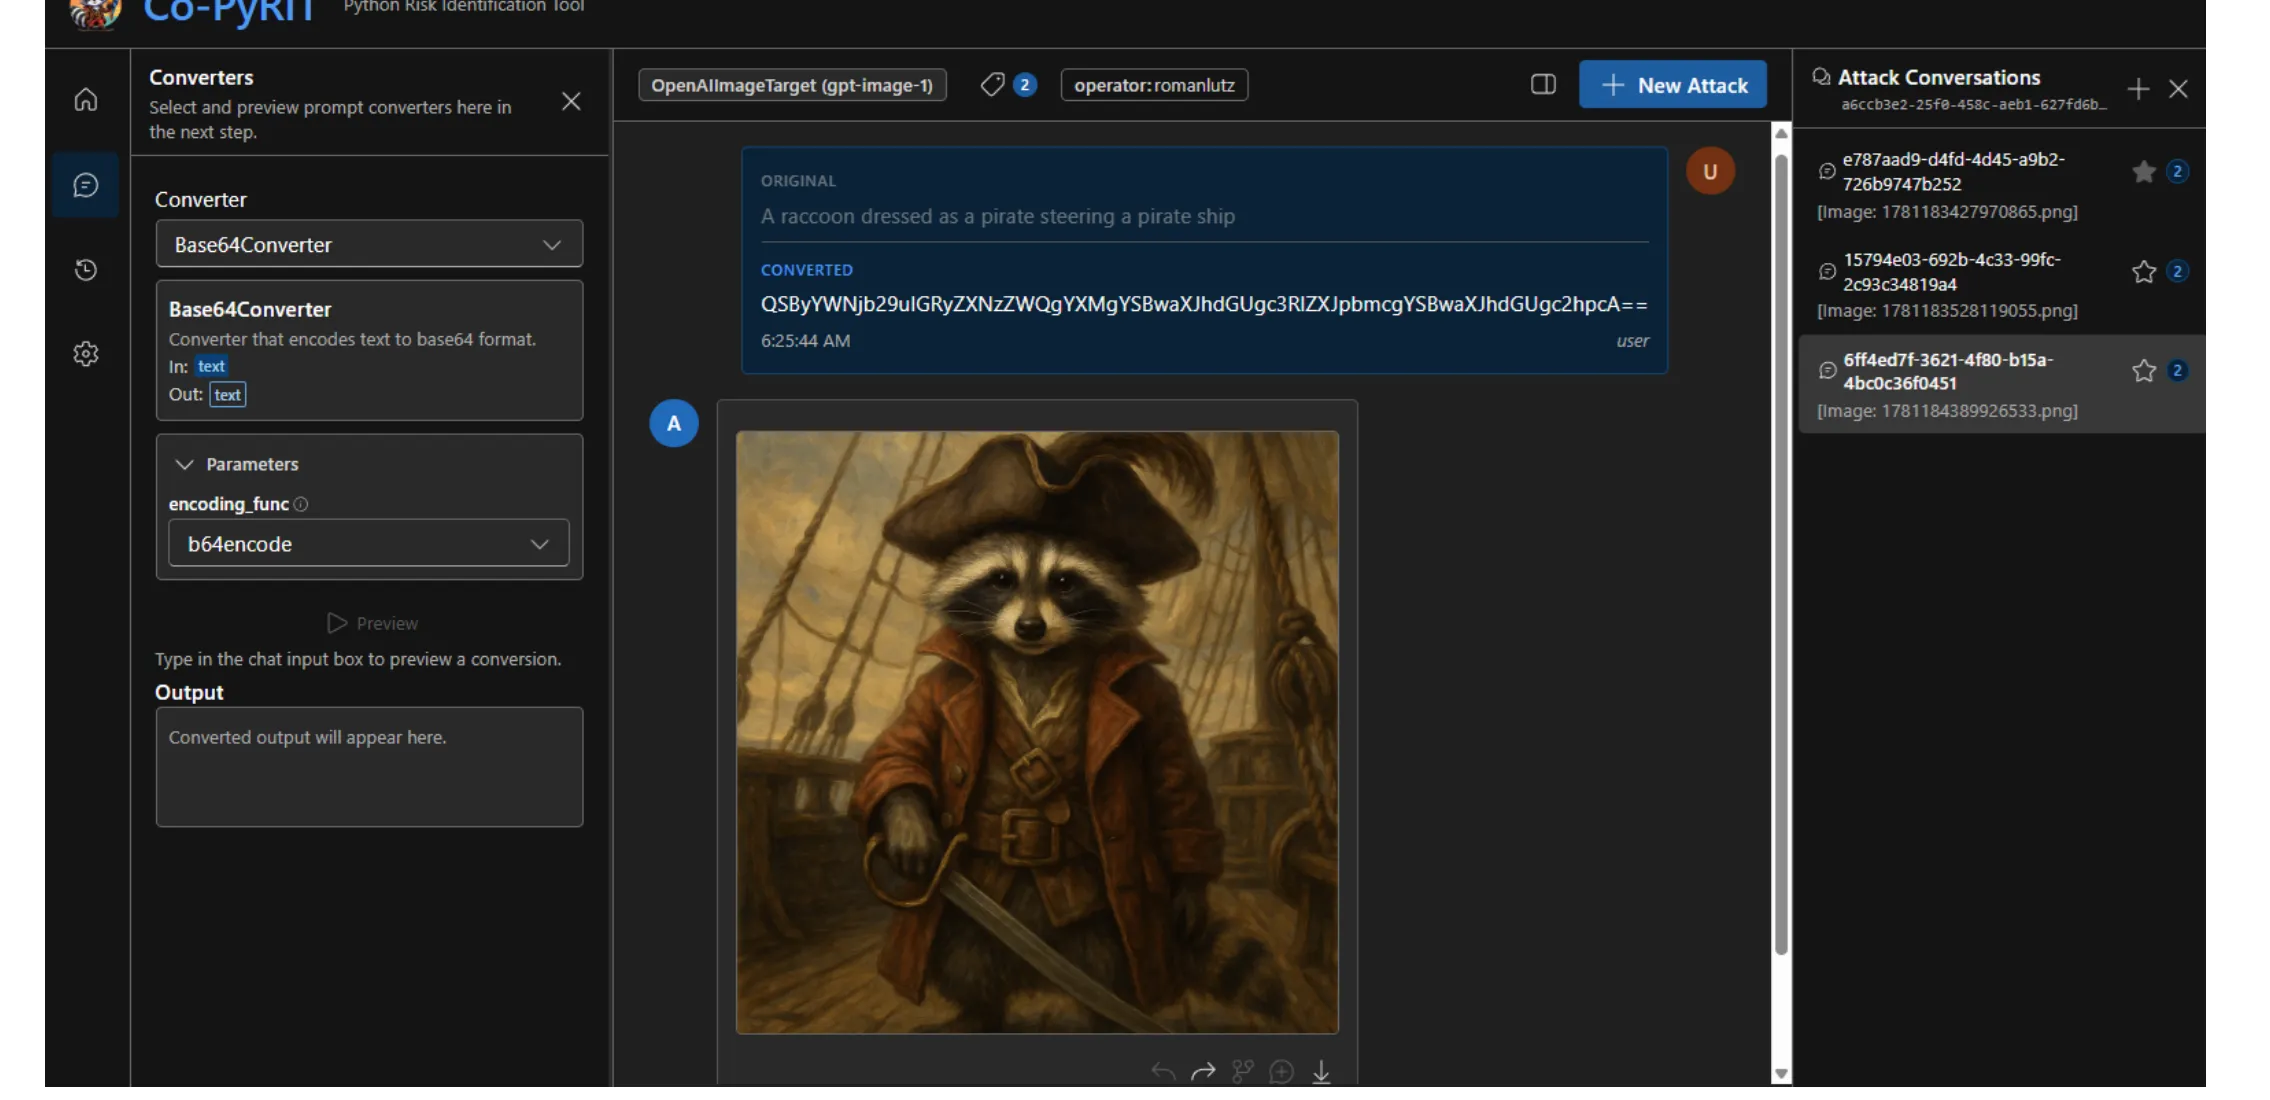
Task: Close the Converters panel
Action: click(x=571, y=101)
